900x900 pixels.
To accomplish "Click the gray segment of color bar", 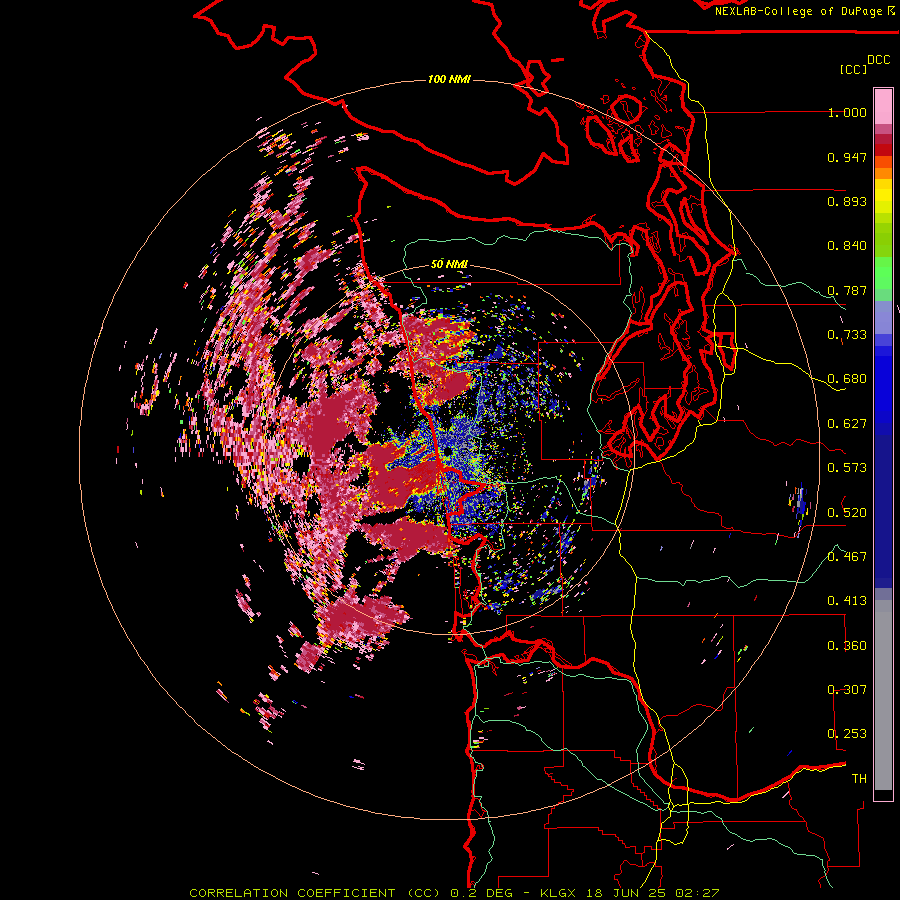I will click(883, 695).
